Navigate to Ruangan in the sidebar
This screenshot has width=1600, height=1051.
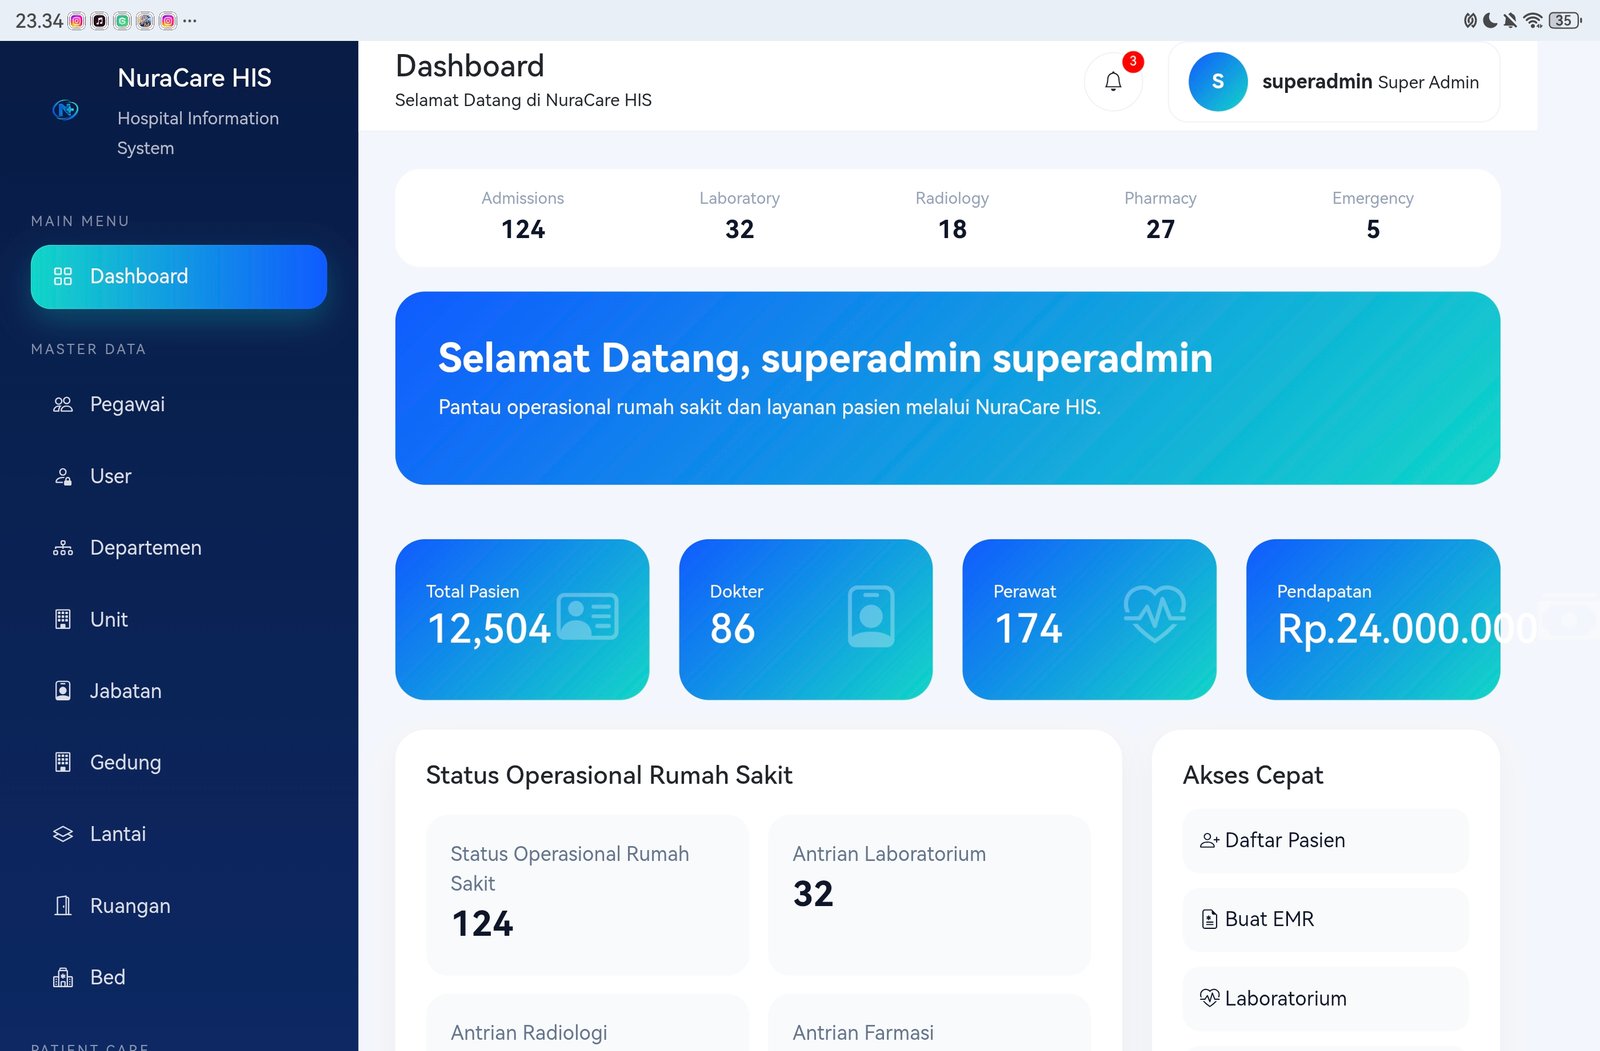pyautogui.click(x=179, y=906)
